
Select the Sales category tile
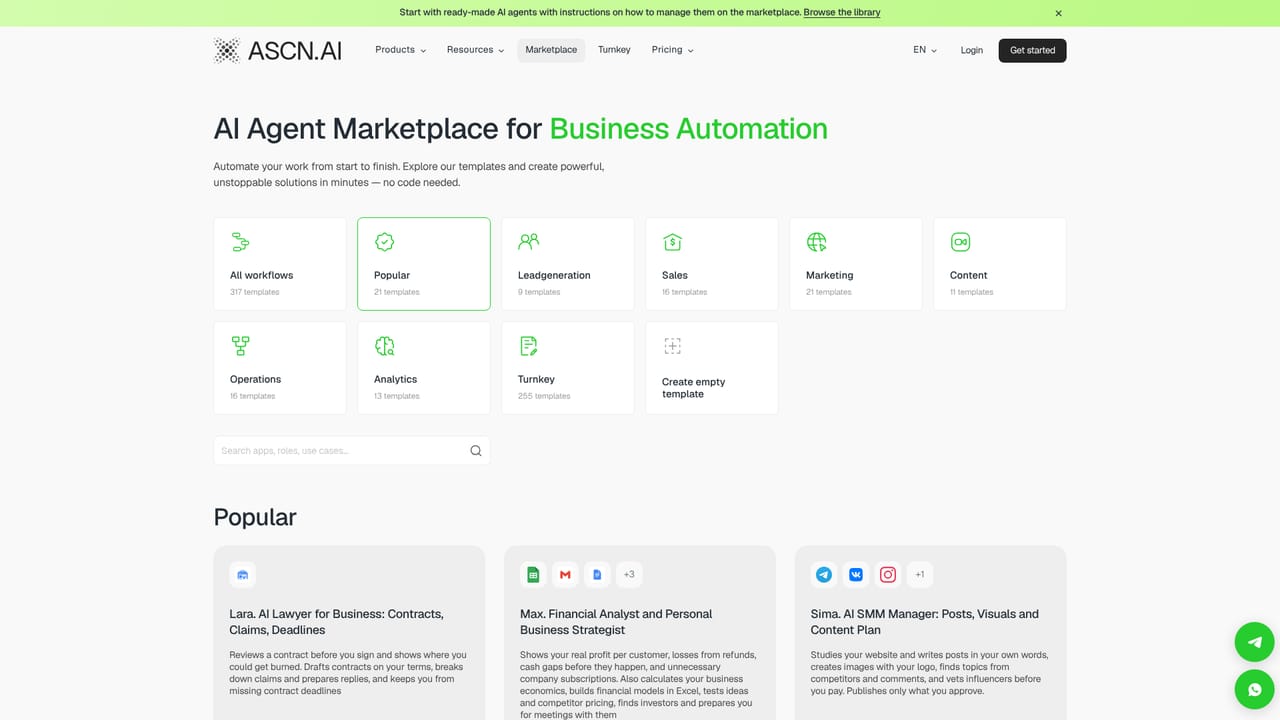click(712, 264)
